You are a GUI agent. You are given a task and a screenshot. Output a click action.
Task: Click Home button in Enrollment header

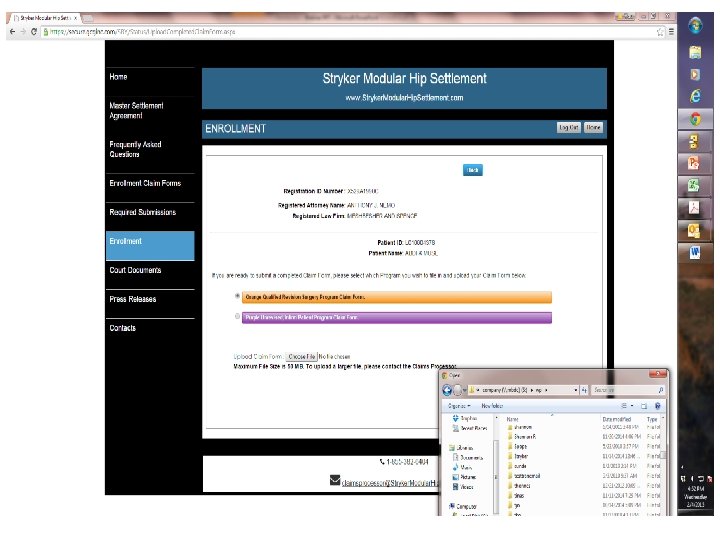pos(593,128)
